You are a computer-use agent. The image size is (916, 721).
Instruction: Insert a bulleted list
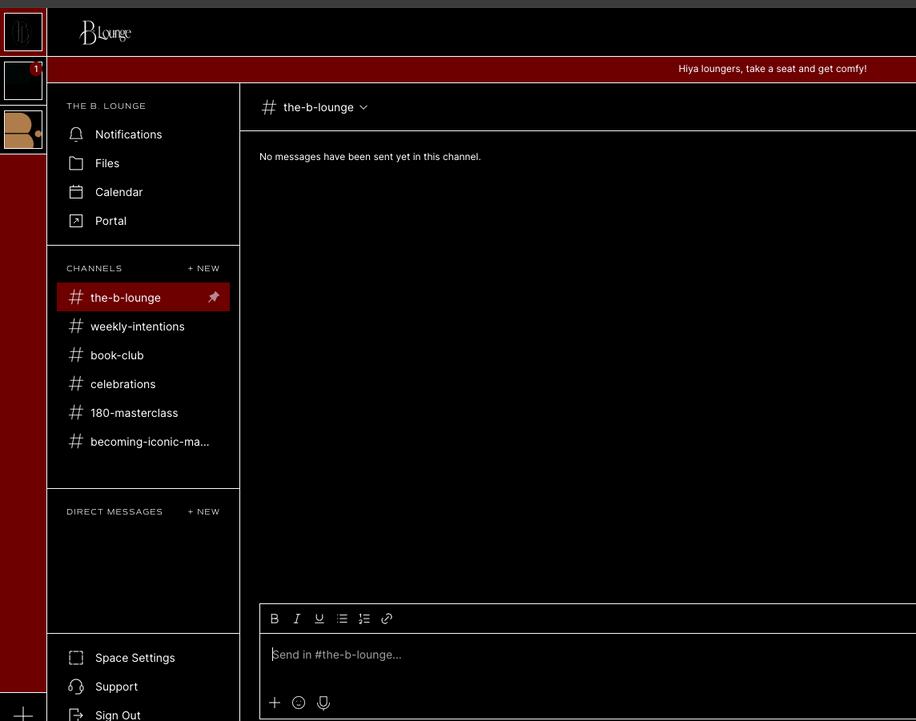342,619
